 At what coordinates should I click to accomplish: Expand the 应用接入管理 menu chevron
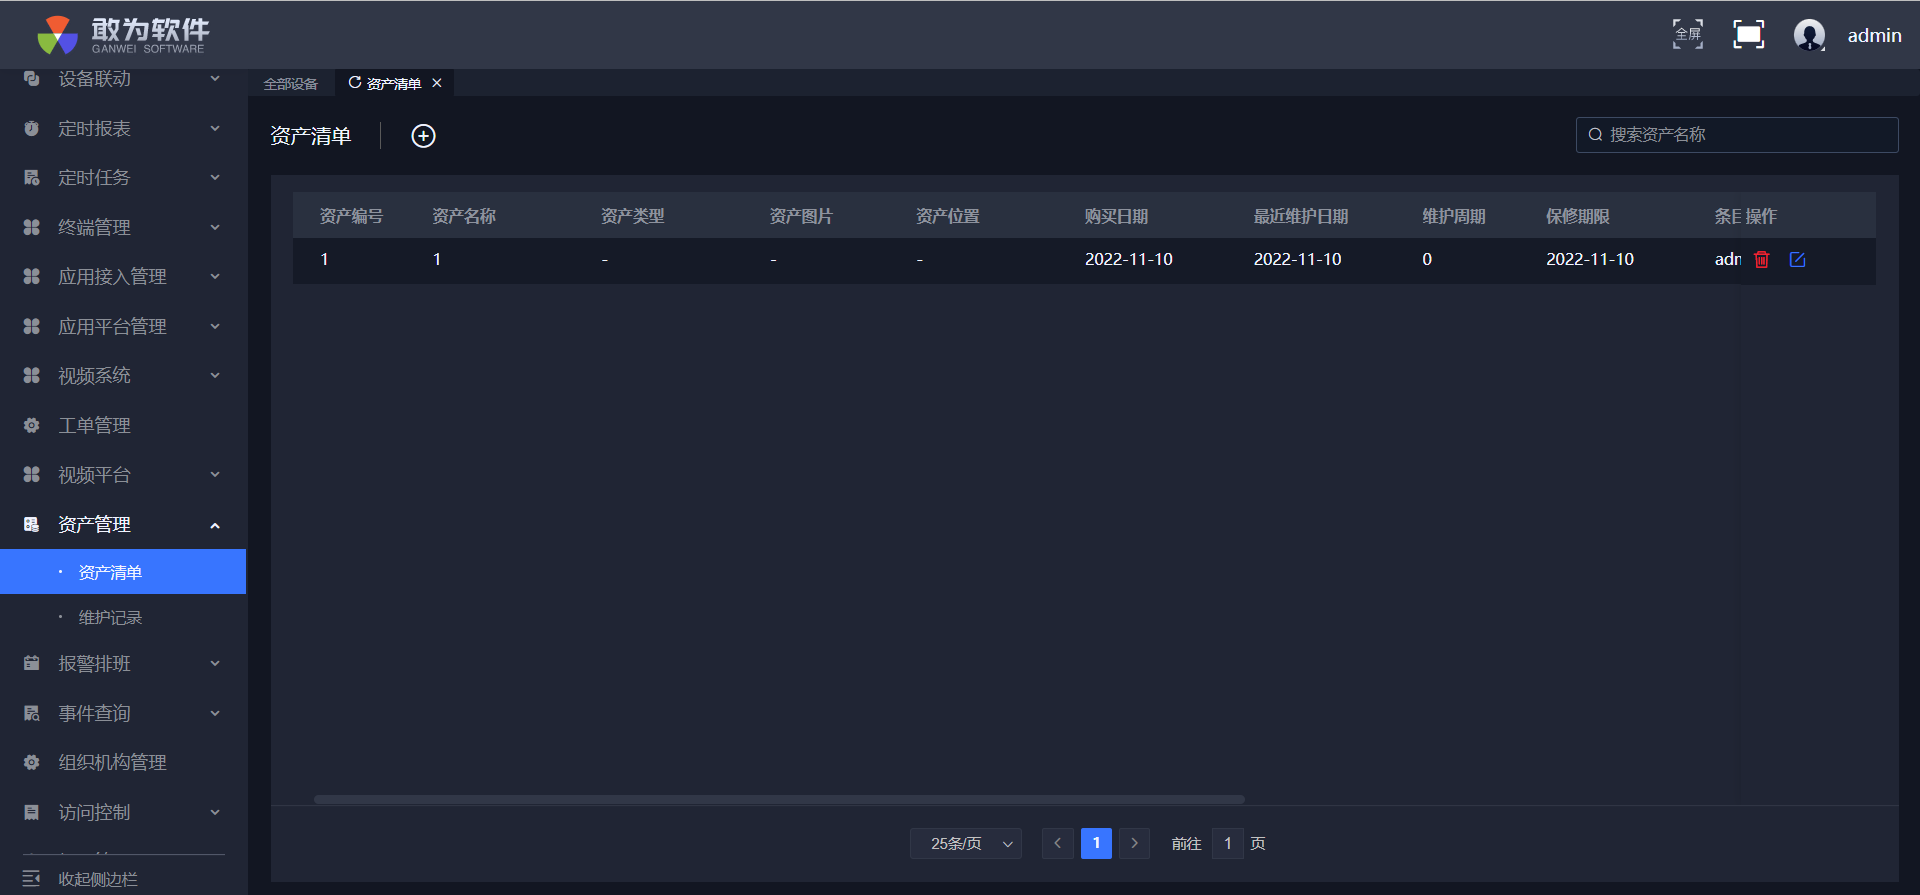click(215, 276)
